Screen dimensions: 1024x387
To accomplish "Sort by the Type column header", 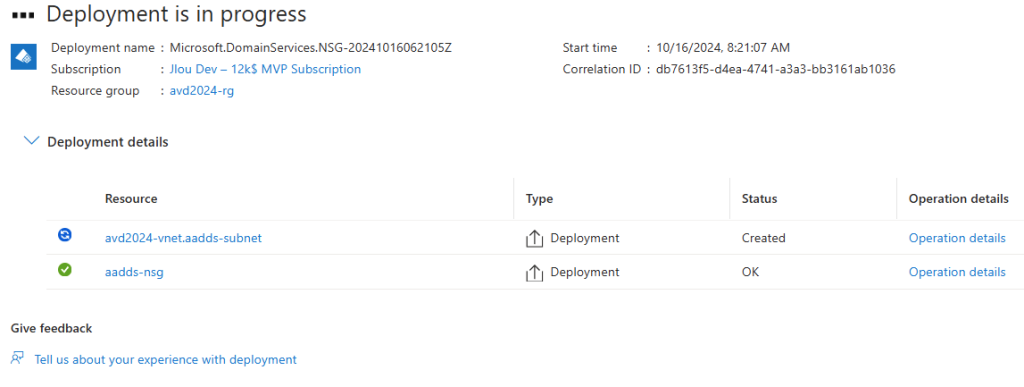I will 539,199.
